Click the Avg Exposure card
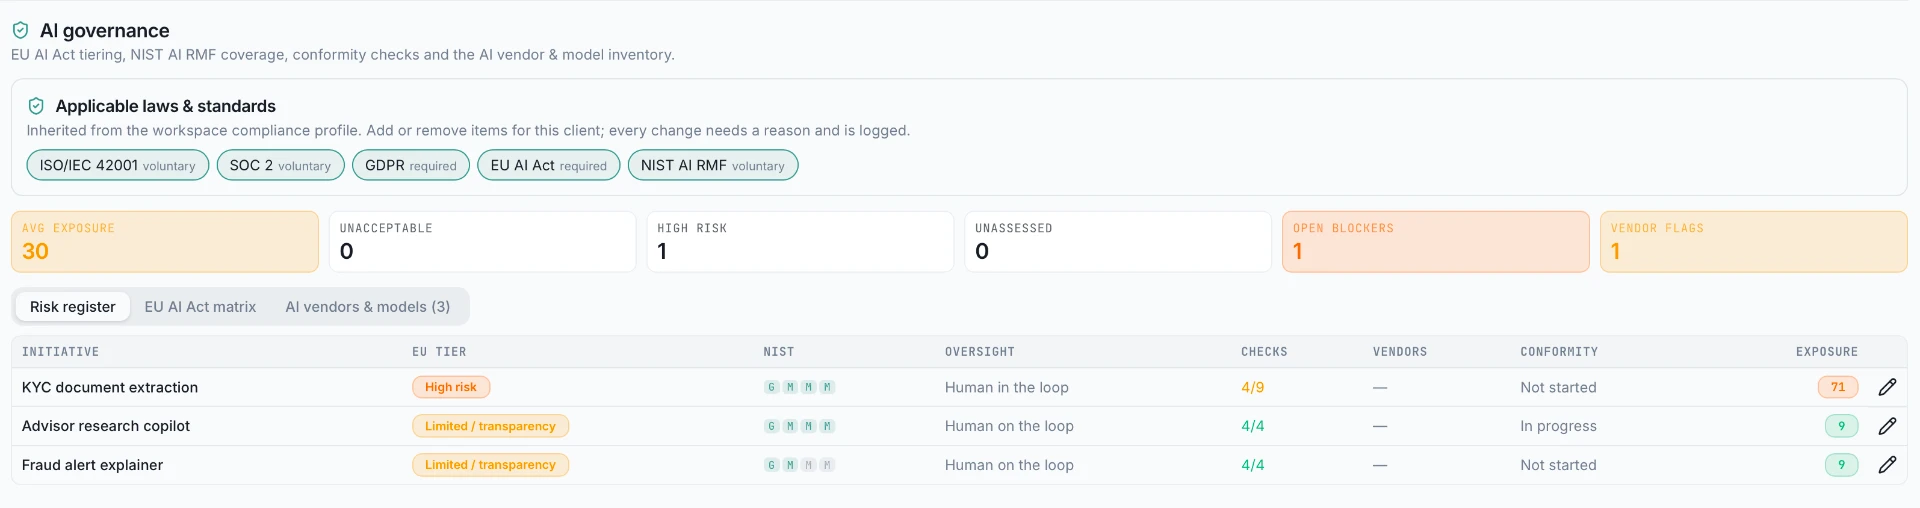The height and width of the screenshot is (508, 1920). [x=165, y=241]
